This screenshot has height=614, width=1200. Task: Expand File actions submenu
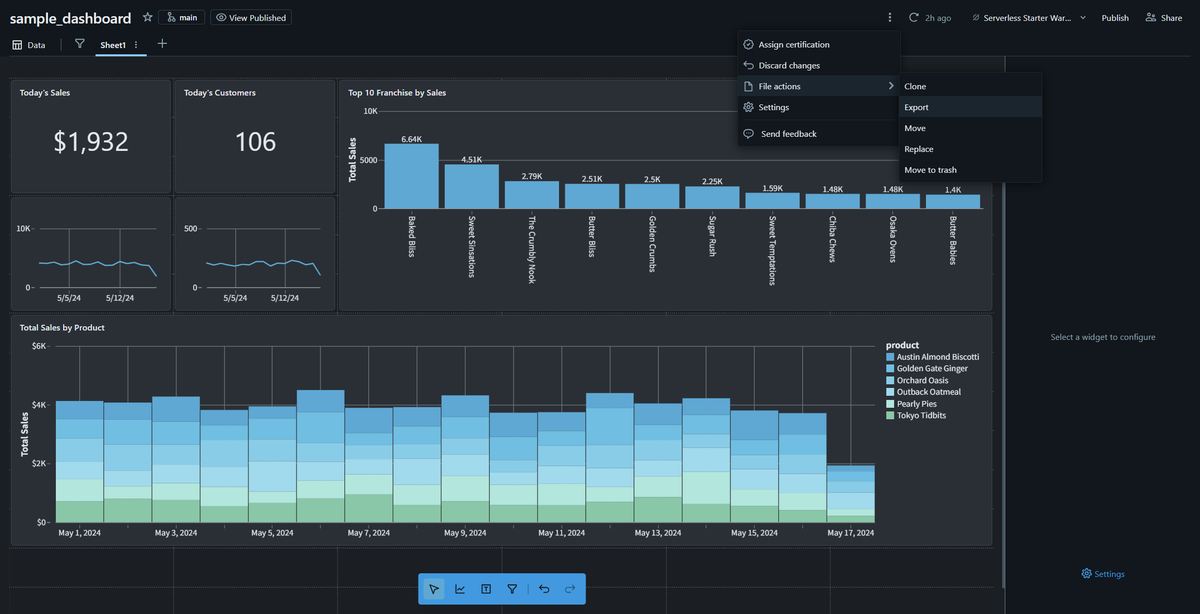pos(818,86)
